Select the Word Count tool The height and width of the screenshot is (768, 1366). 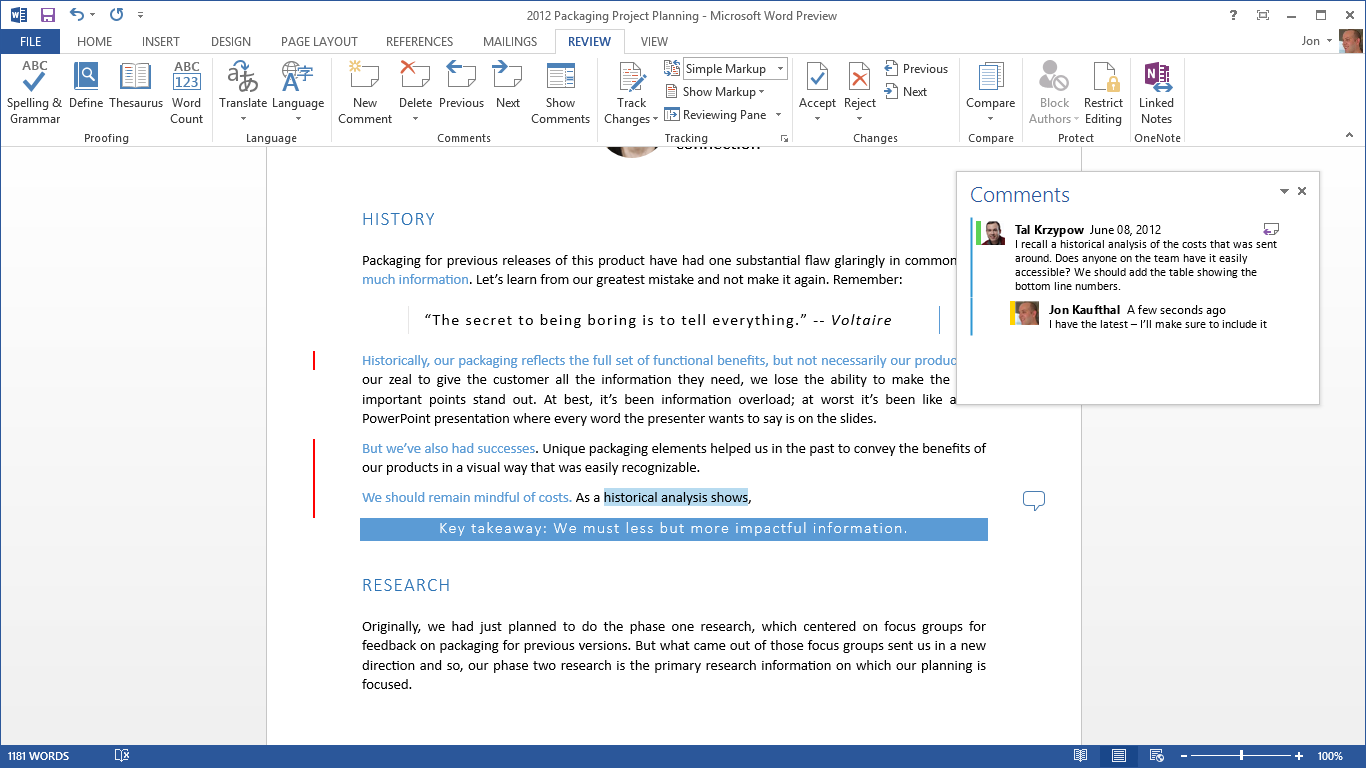[x=186, y=90]
